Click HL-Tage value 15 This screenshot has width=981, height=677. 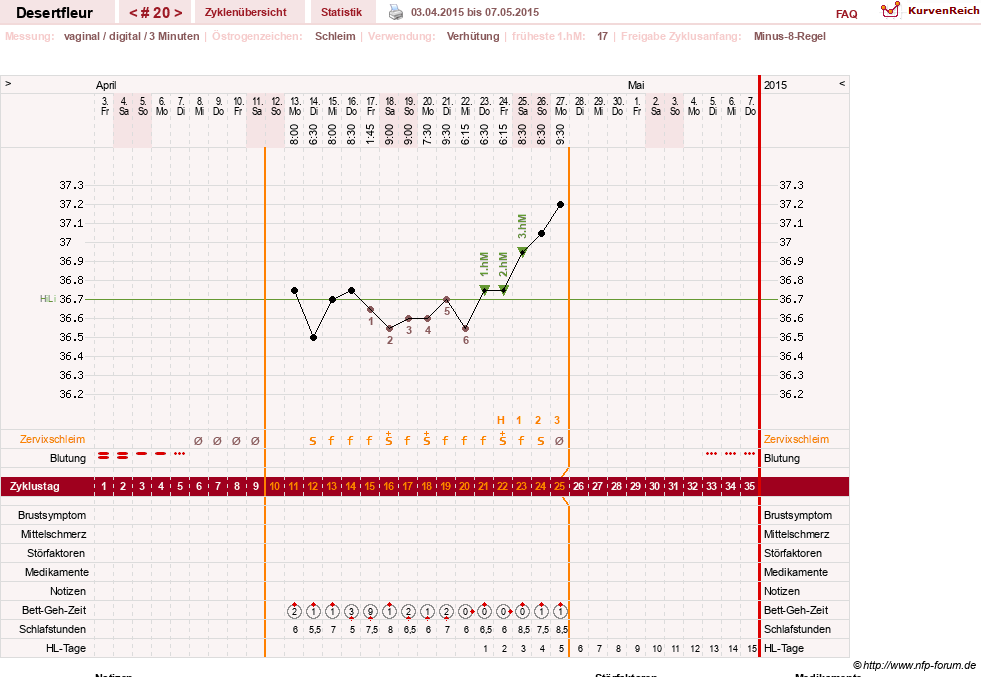coord(751,649)
